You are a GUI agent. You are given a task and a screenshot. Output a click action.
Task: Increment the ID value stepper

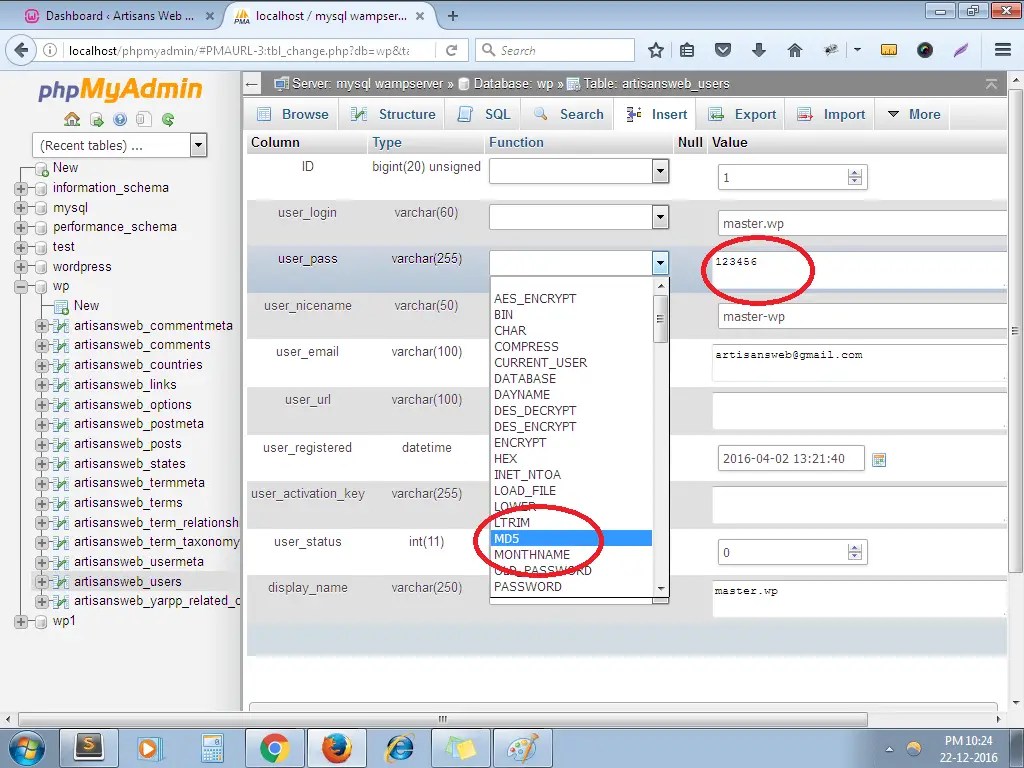(x=854, y=172)
